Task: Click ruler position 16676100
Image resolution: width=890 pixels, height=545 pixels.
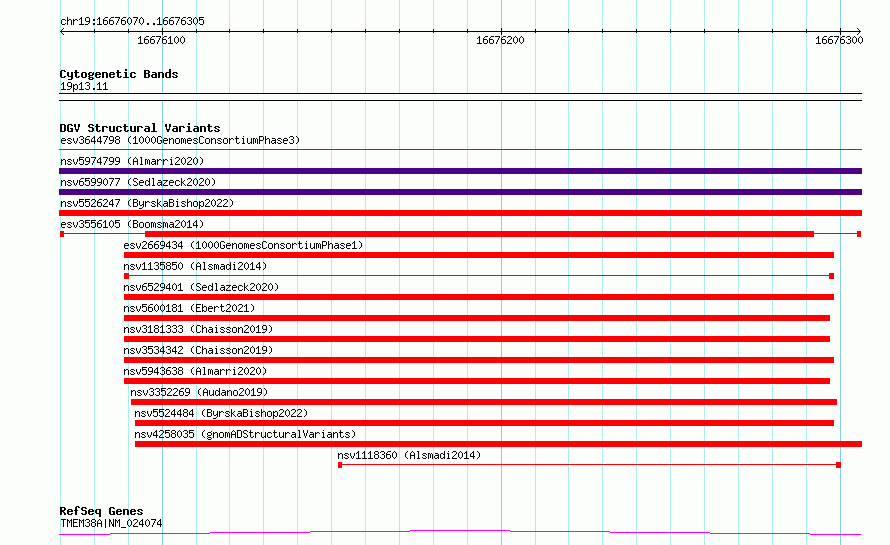Action: [x=161, y=40]
